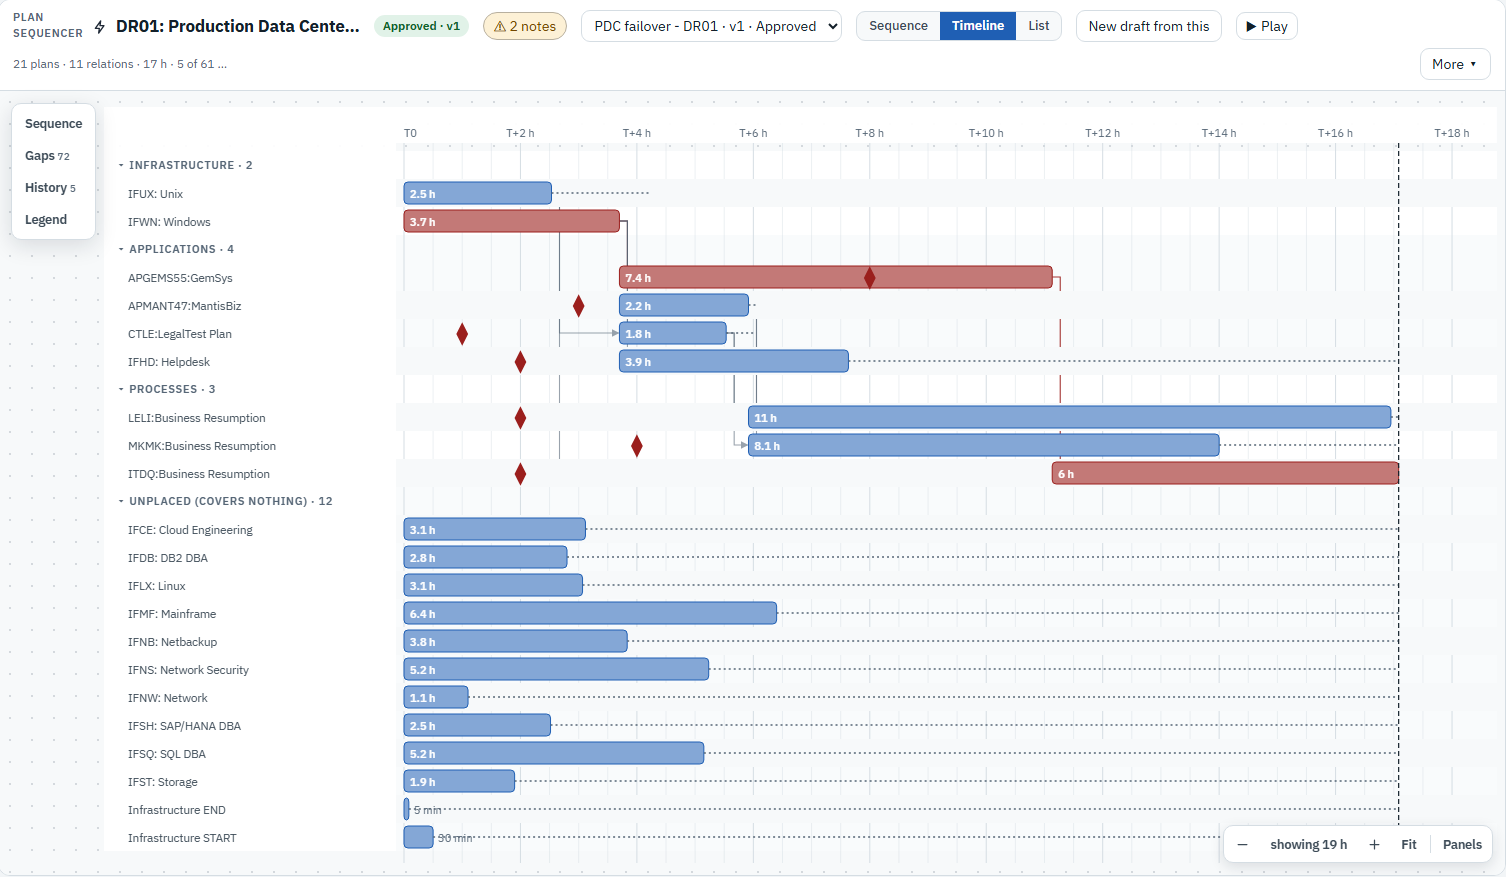Click the 6 h ITDQ:Business Resumption bar
Viewport: 1506px width, 877px height.
point(1225,473)
